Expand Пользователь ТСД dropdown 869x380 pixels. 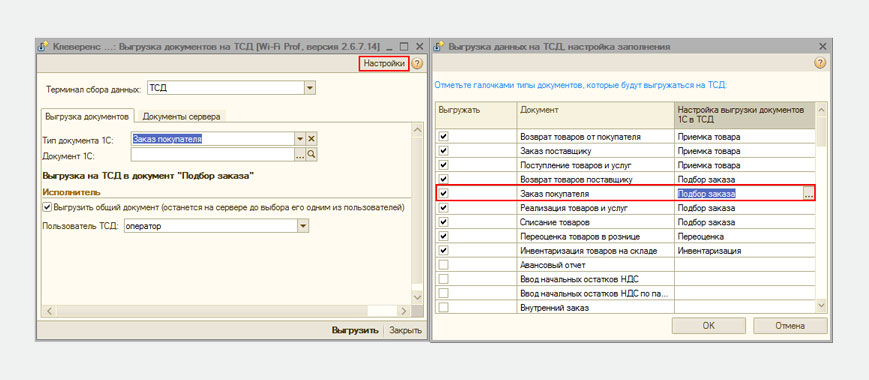pos(303,226)
